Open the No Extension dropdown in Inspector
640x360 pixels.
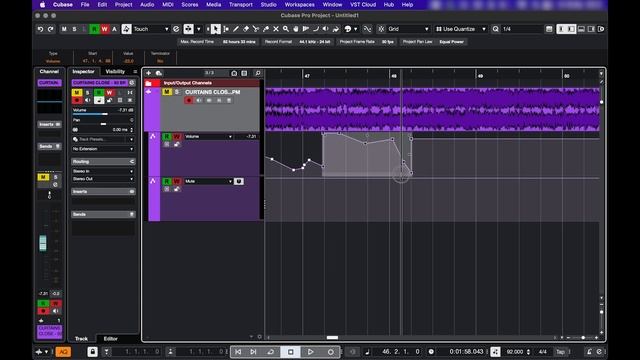[x=103, y=149]
